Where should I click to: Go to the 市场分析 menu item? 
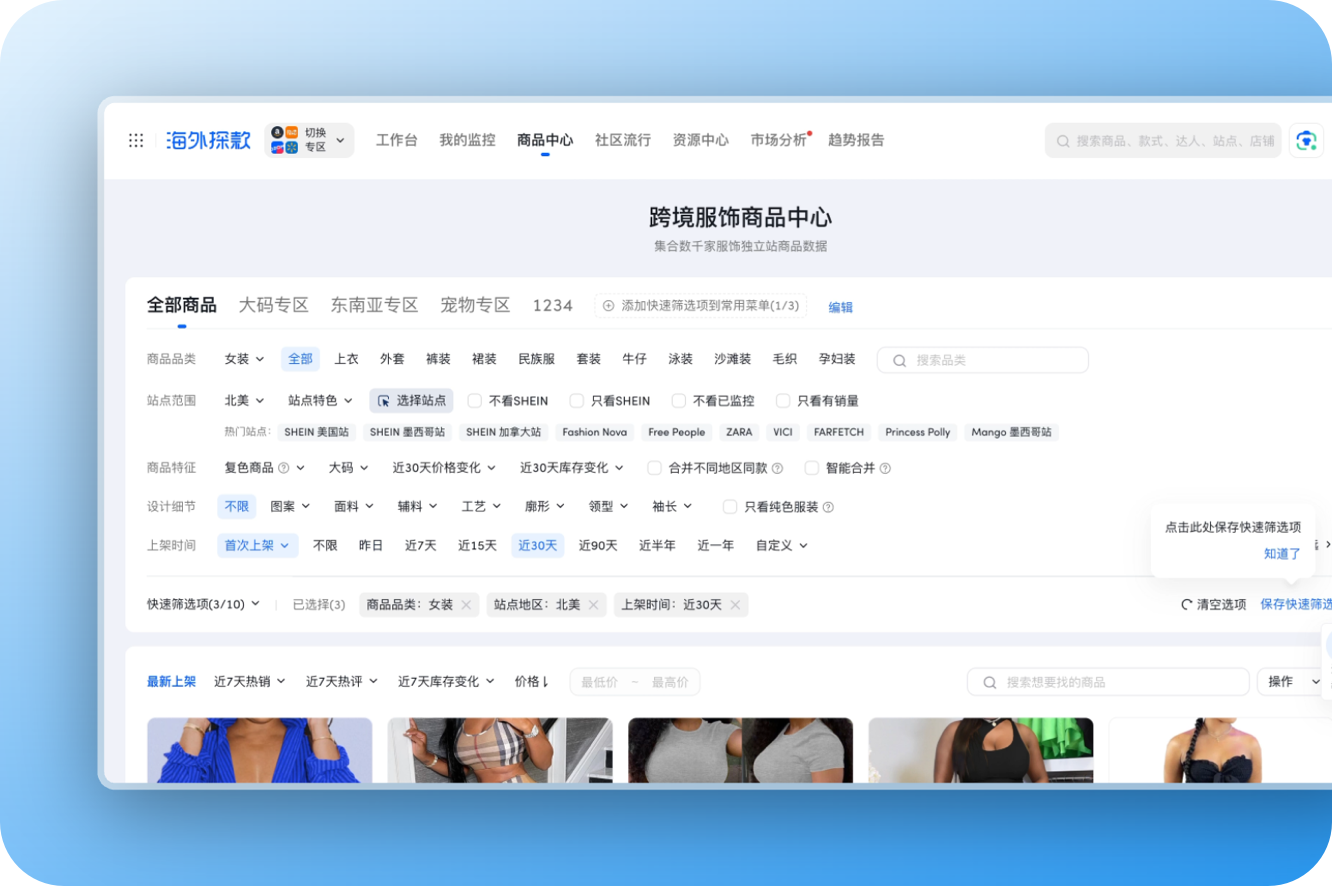click(778, 140)
